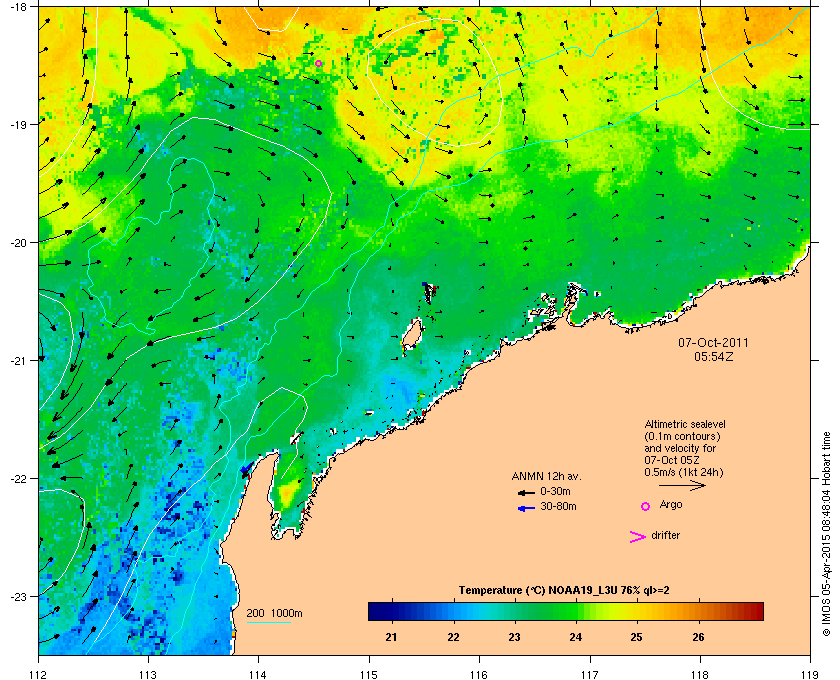Click the colorbar tick label 25
The width and height of the screenshot is (840, 680).
[x=636, y=637]
